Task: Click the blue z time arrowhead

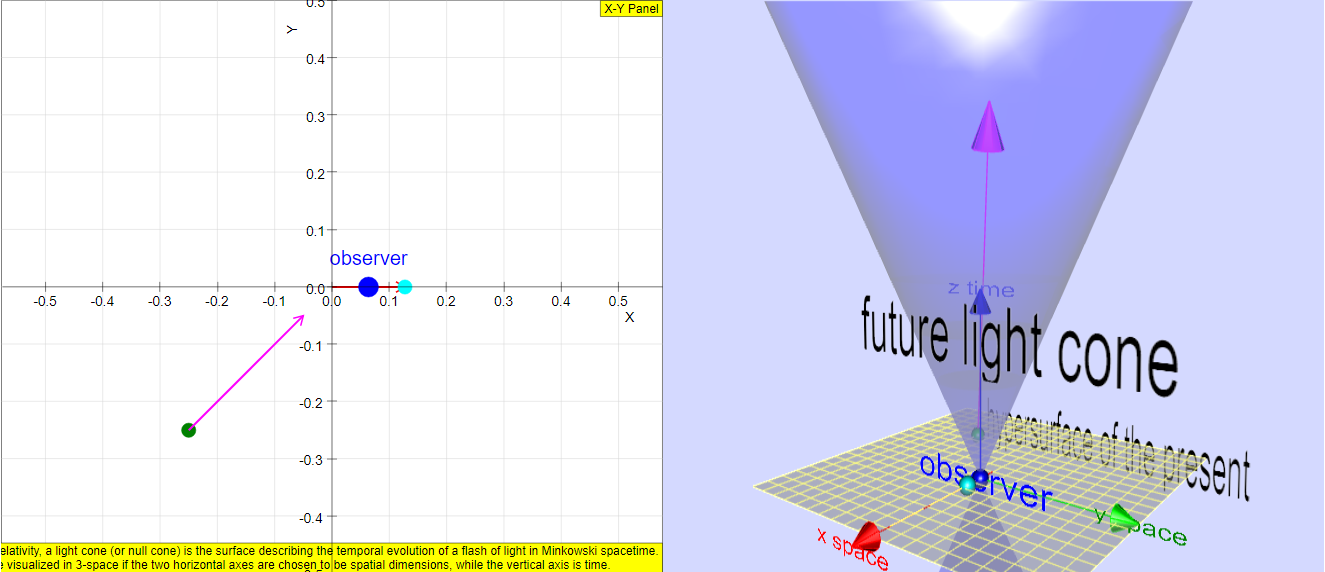Action: click(981, 303)
